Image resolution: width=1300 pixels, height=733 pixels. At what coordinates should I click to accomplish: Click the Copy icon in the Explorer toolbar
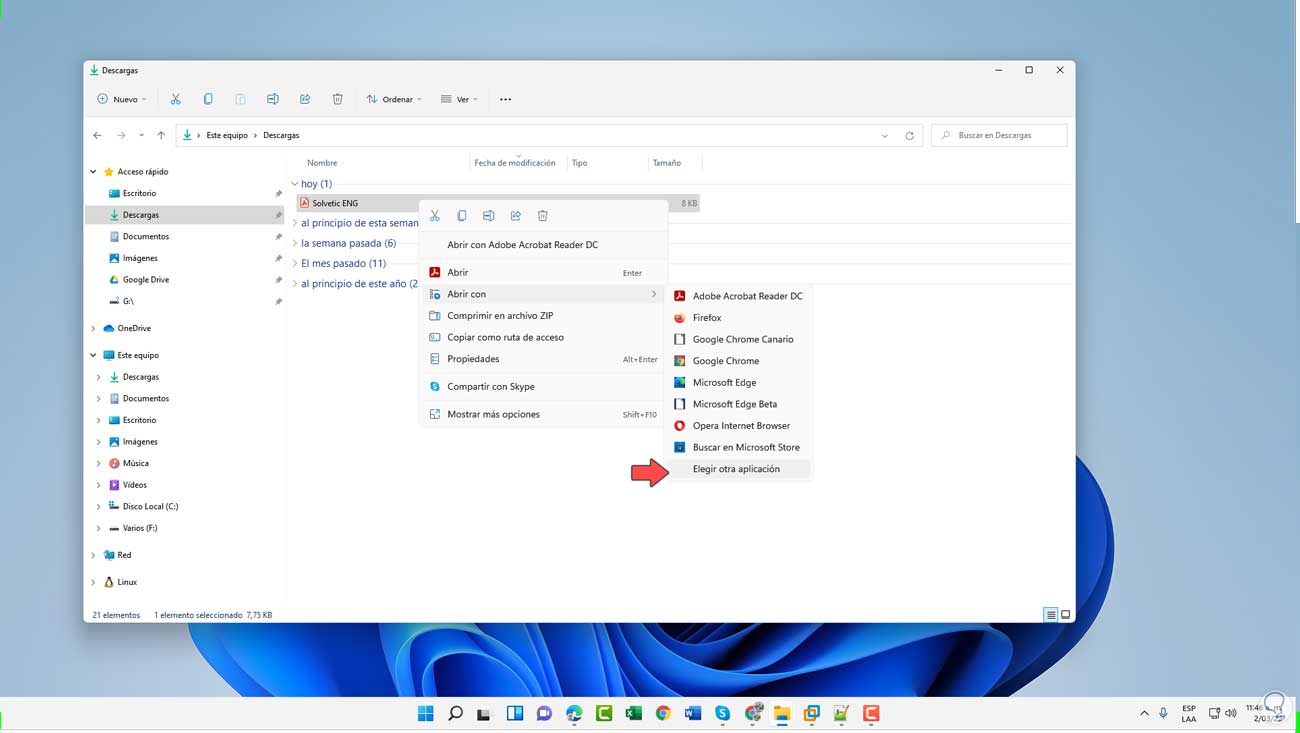click(208, 99)
